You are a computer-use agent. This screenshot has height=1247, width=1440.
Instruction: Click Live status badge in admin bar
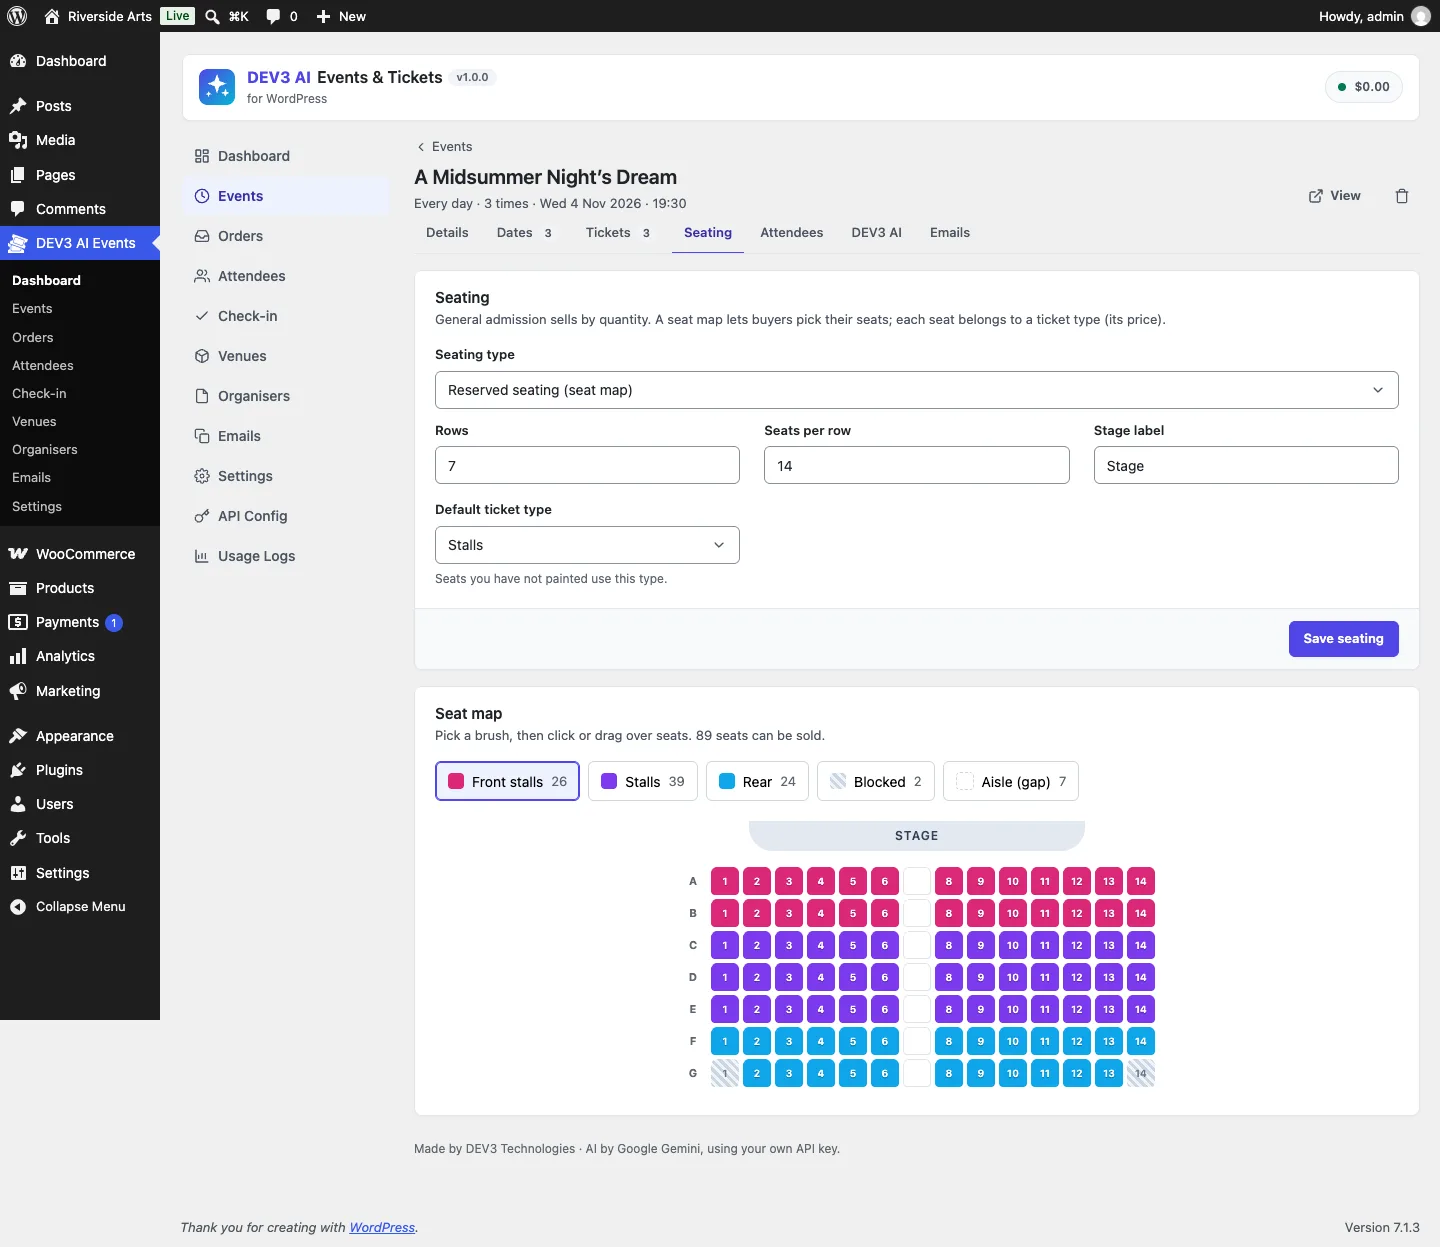pyautogui.click(x=177, y=16)
